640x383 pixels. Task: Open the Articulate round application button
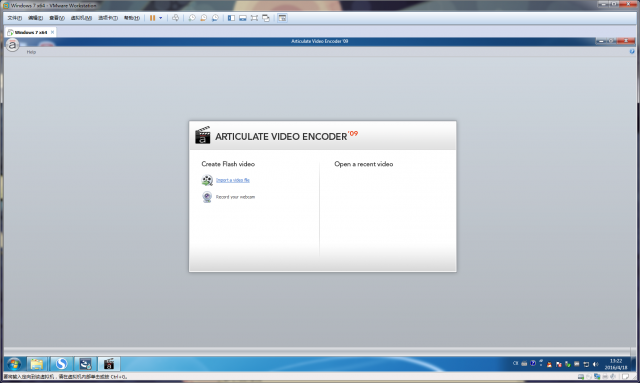13,45
